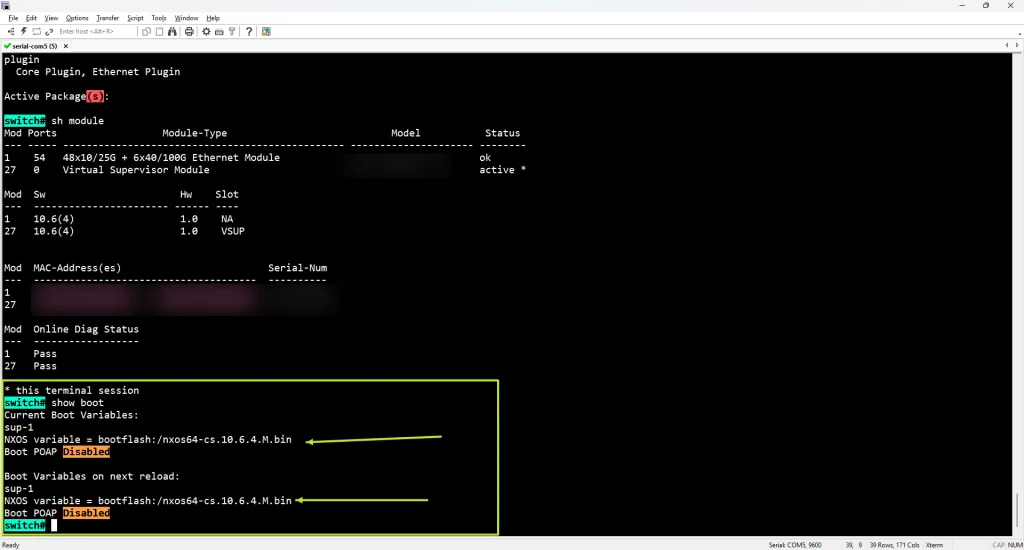1024x550 pixels.
Task: Click the 'Model' column header
Action: tap(406, 133)
